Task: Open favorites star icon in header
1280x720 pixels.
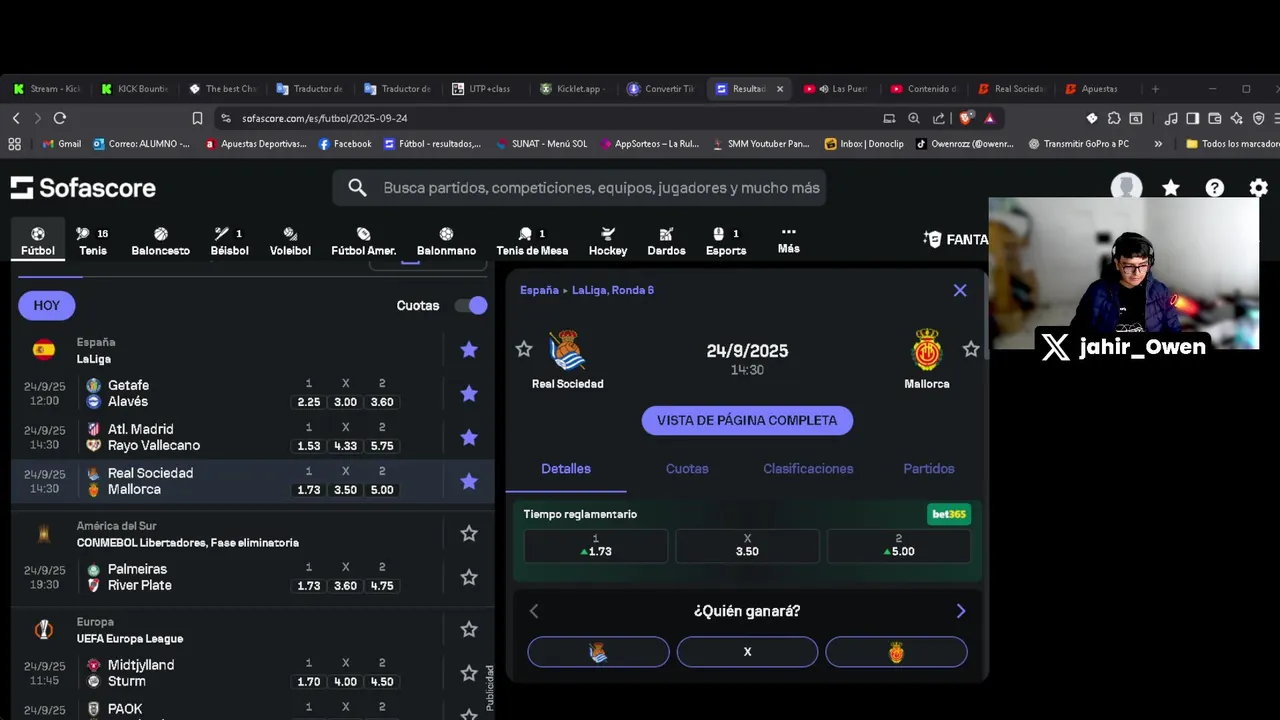Action: pos(1171,187)
